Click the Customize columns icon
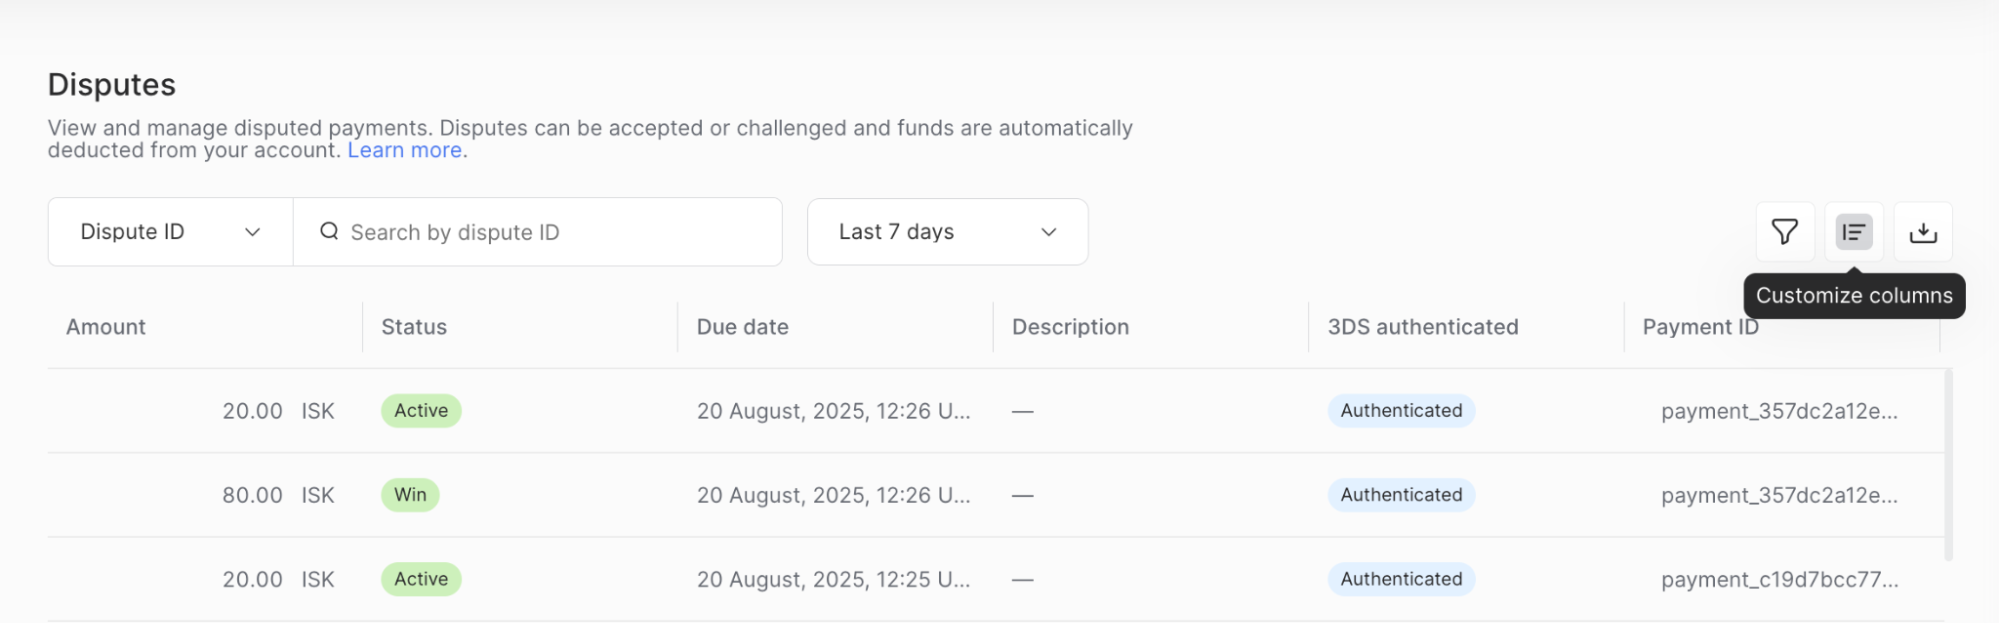Image resolution: width=1999 pixels, height=623 pixels. pyautogui.click(x=1854, y=232)
